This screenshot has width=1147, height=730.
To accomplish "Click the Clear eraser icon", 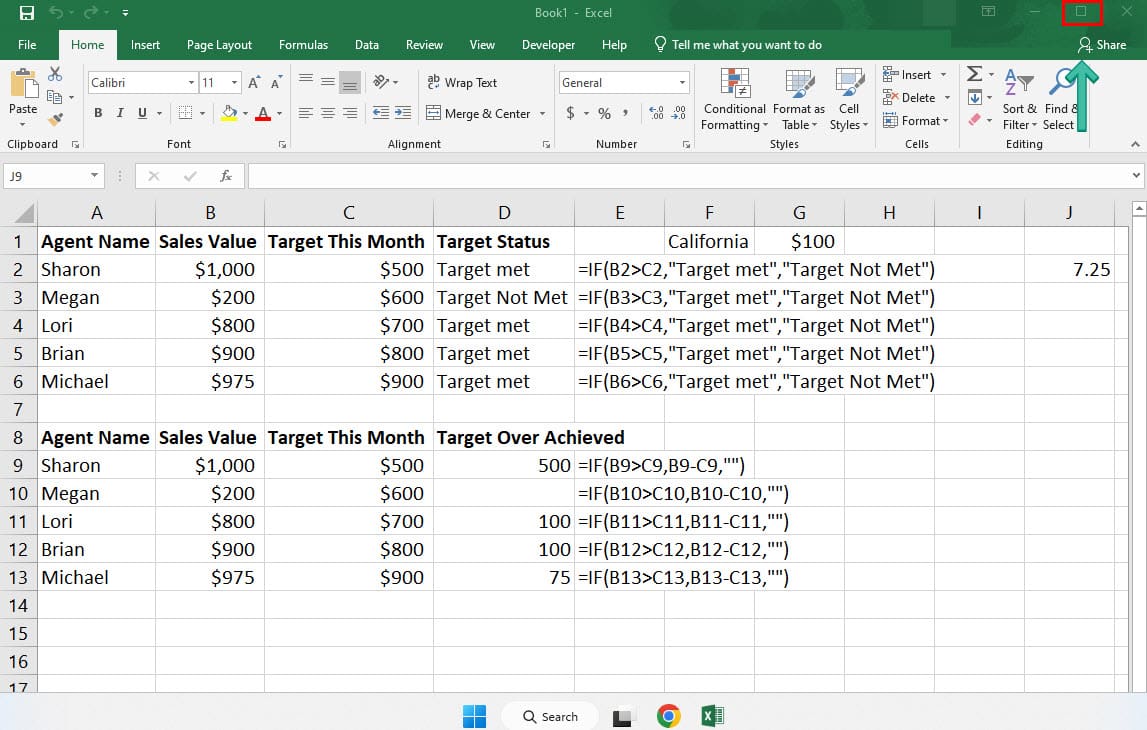I will [x=974, y=119].
